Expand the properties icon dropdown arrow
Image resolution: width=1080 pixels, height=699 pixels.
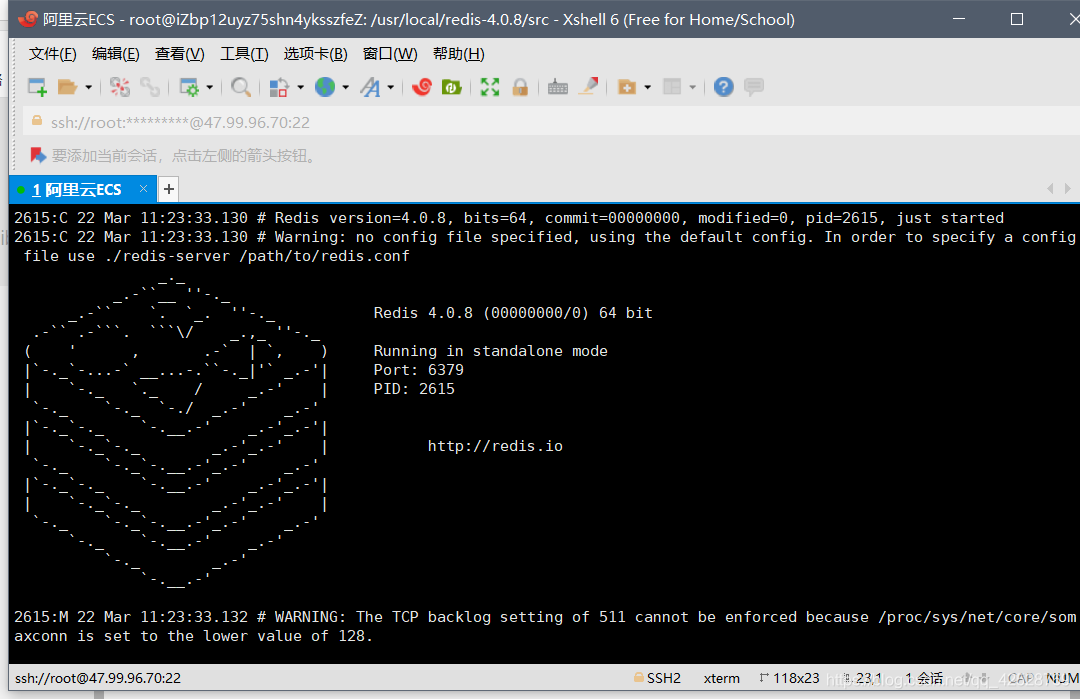(209, 87)
